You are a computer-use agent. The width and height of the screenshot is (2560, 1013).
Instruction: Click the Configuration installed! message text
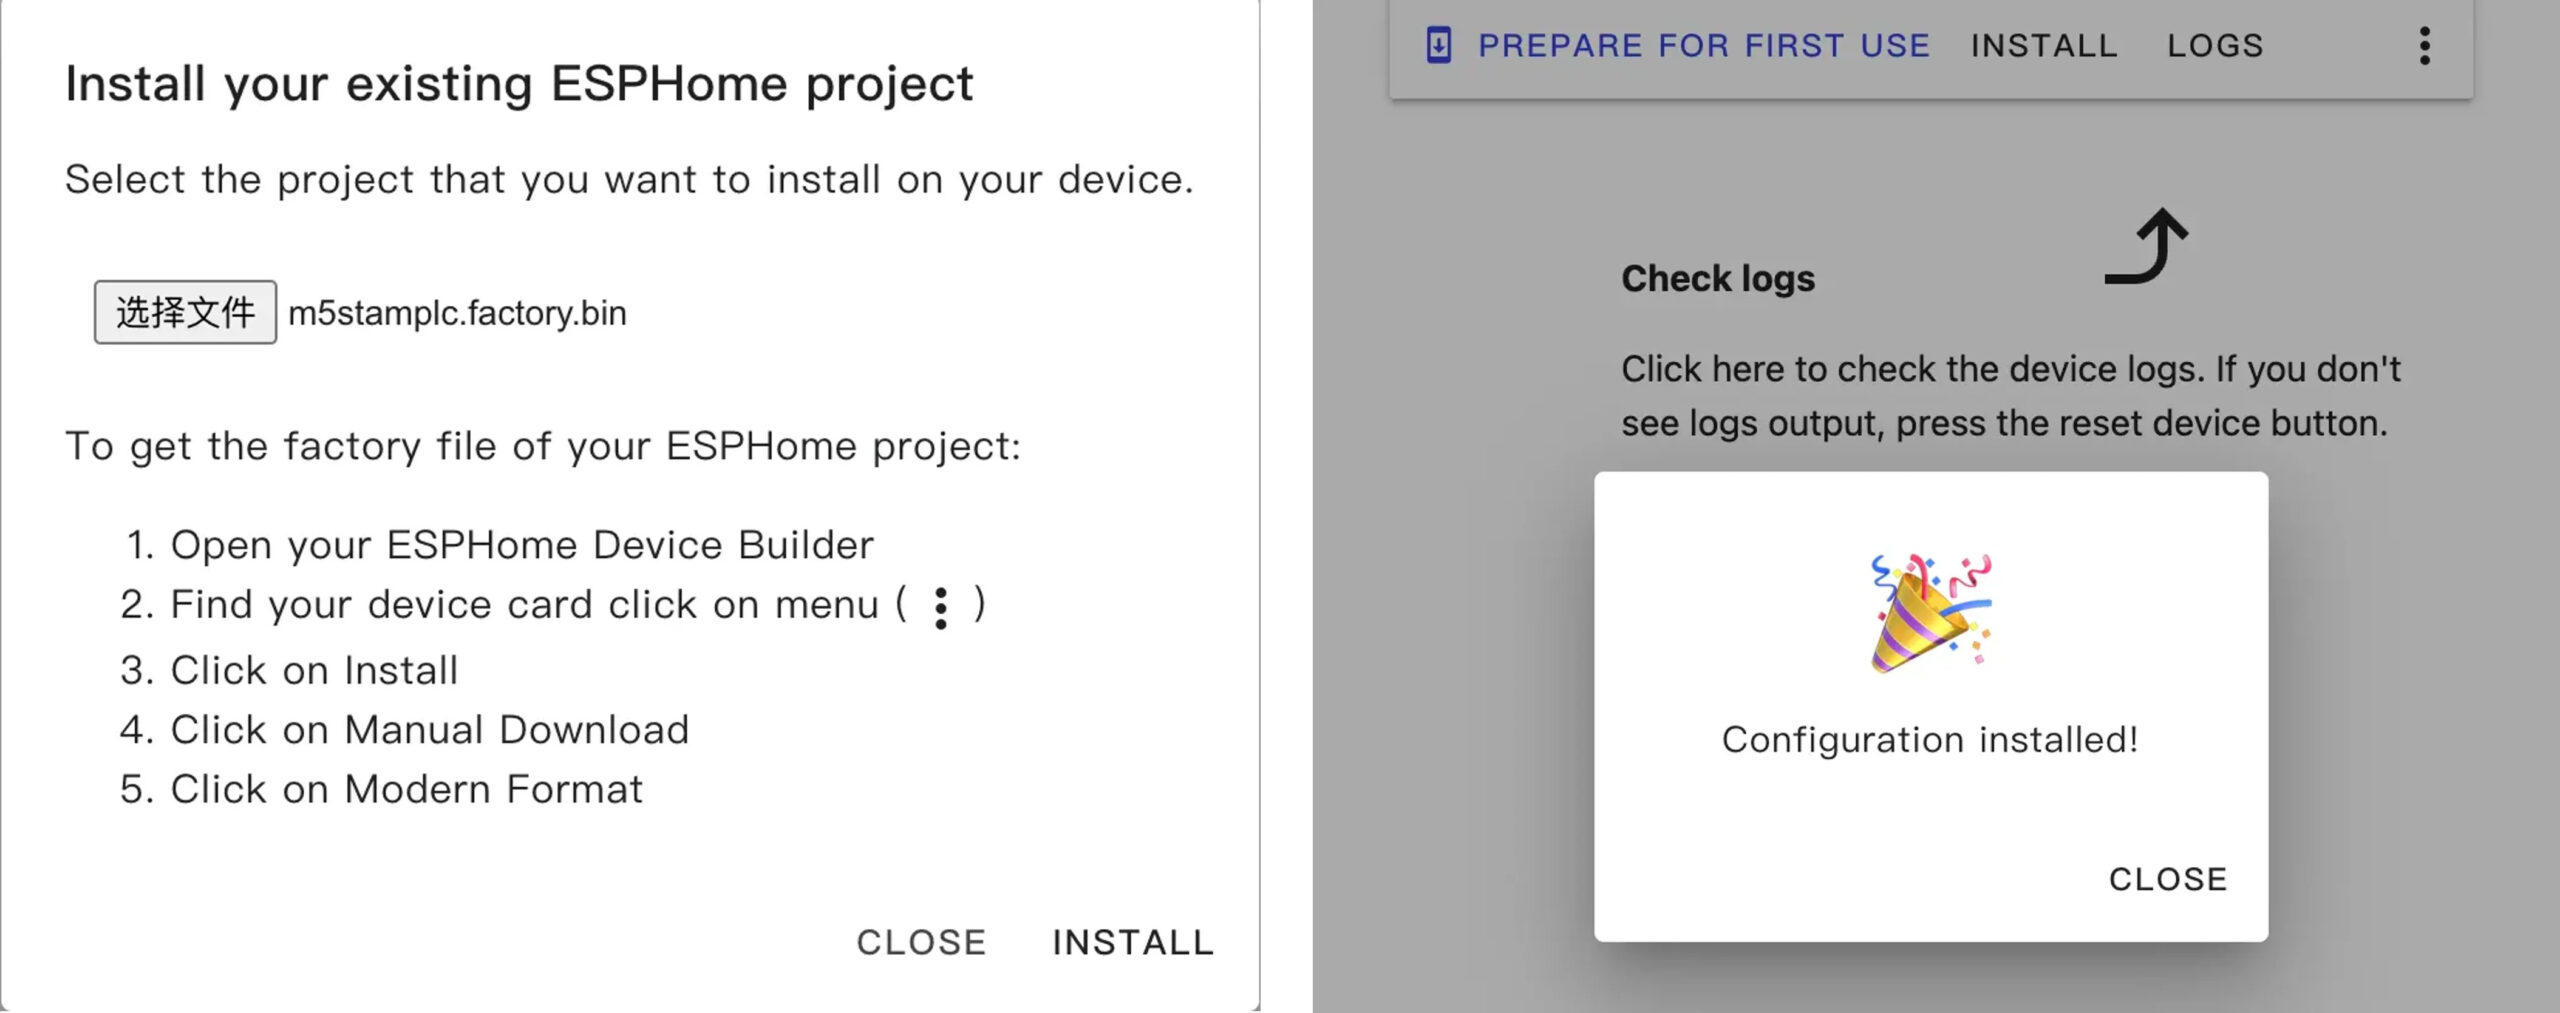tap(1930, 740)
